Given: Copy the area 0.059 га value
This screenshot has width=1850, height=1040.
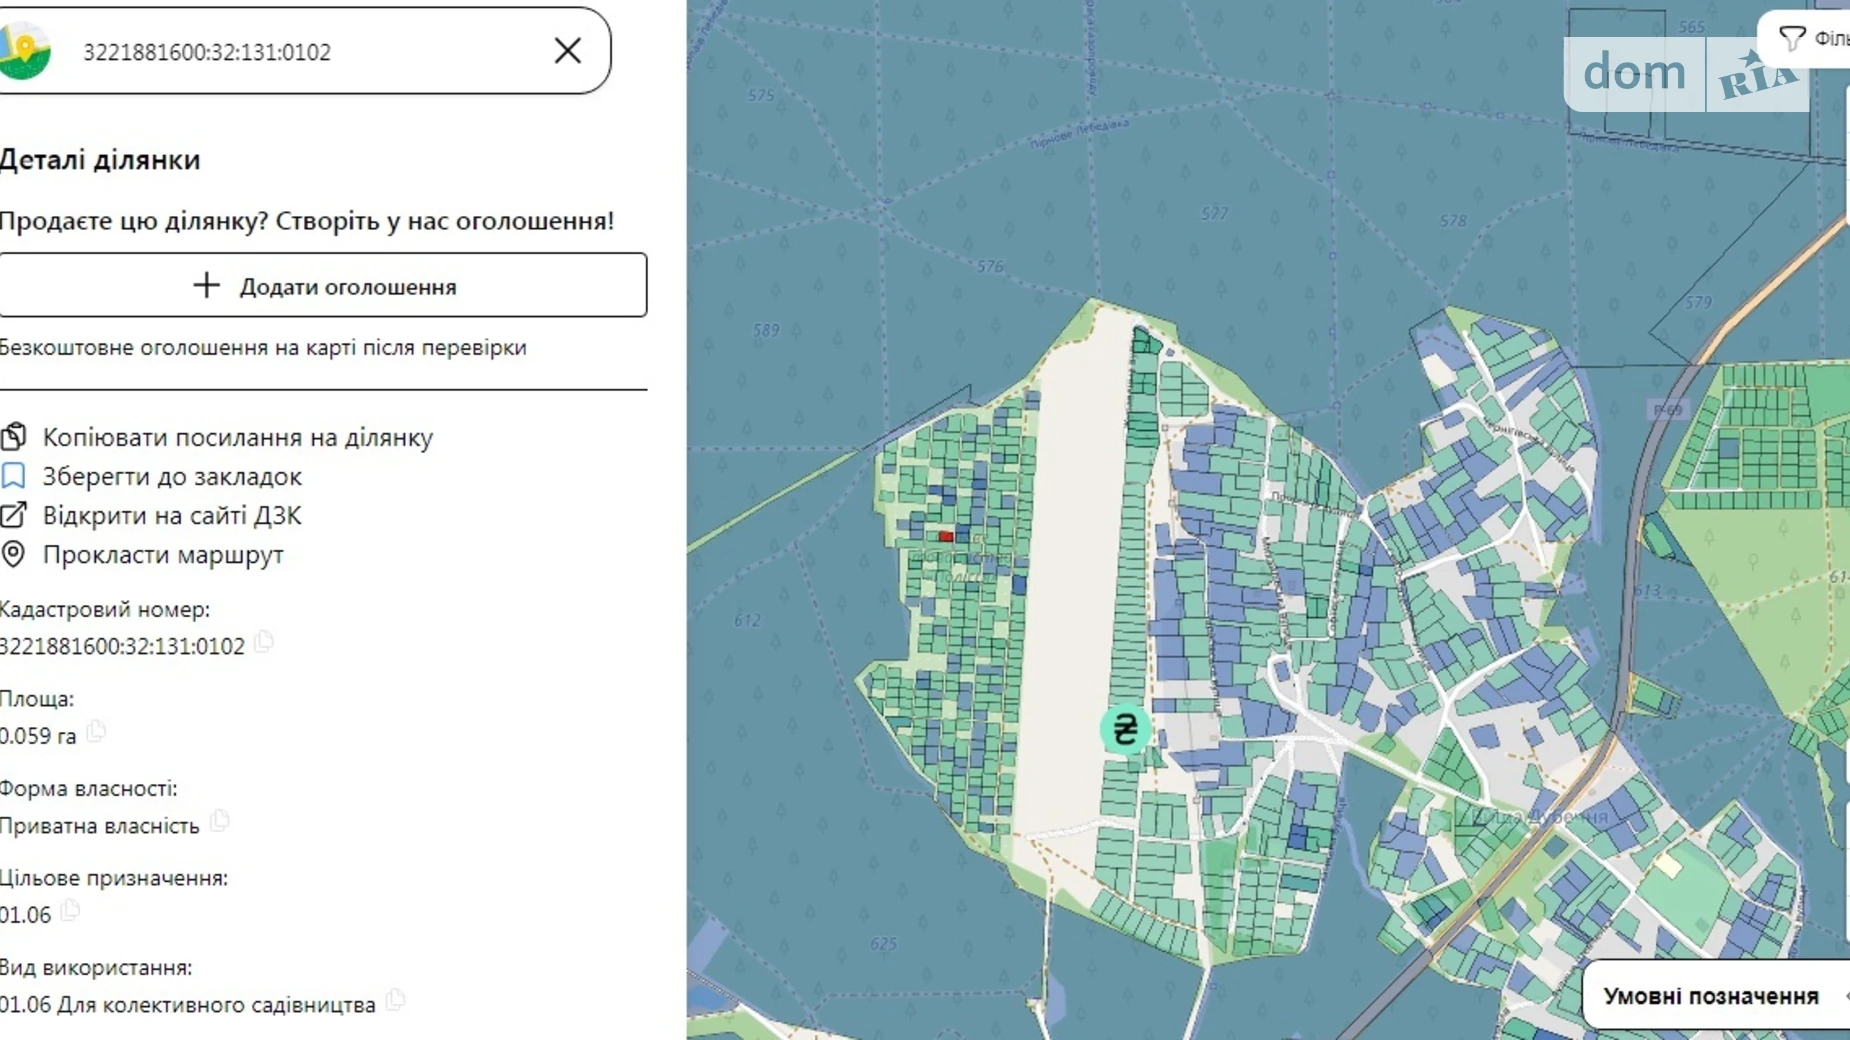Looking at the screenshot, I should 96,731.
